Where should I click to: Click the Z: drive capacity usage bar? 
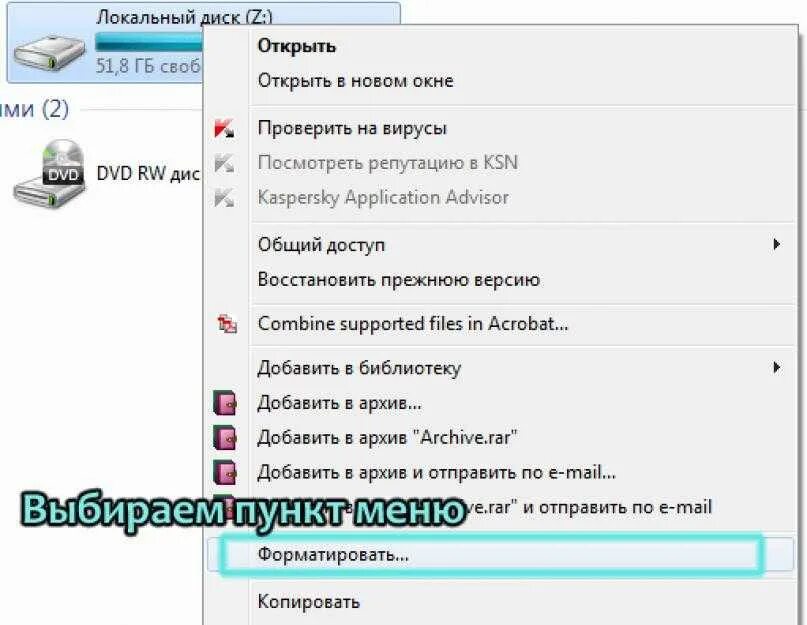coord(149,42)
